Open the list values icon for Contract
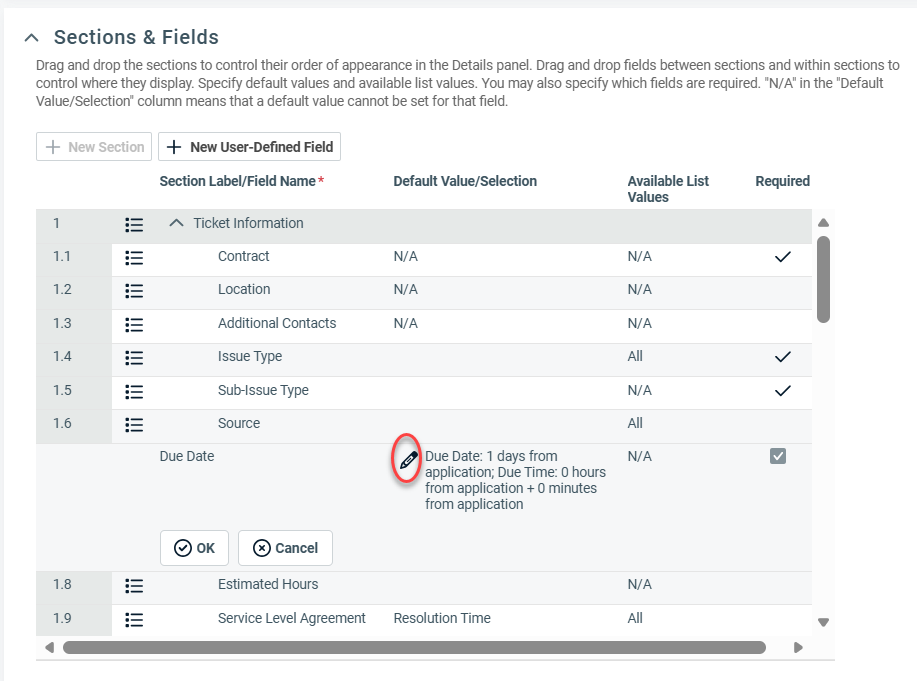 [x=134, y=257]
